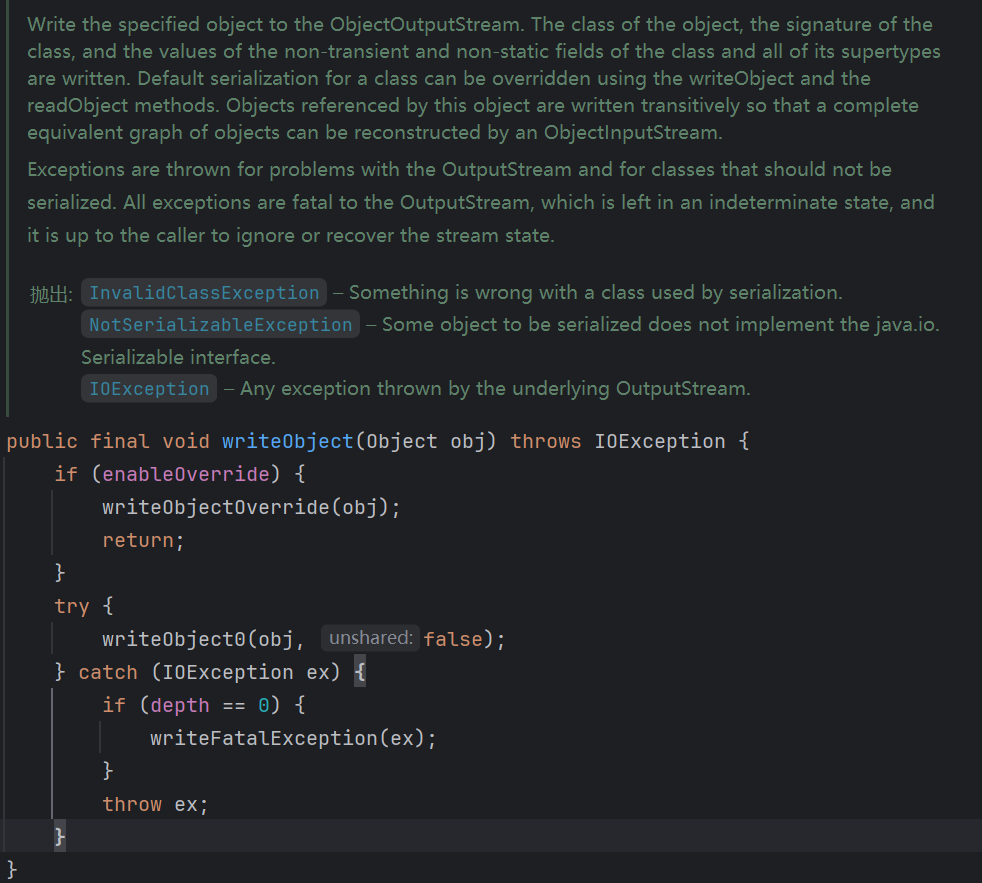Click the return keyword
The image size is (982, 883).
[x=137, y=540]
